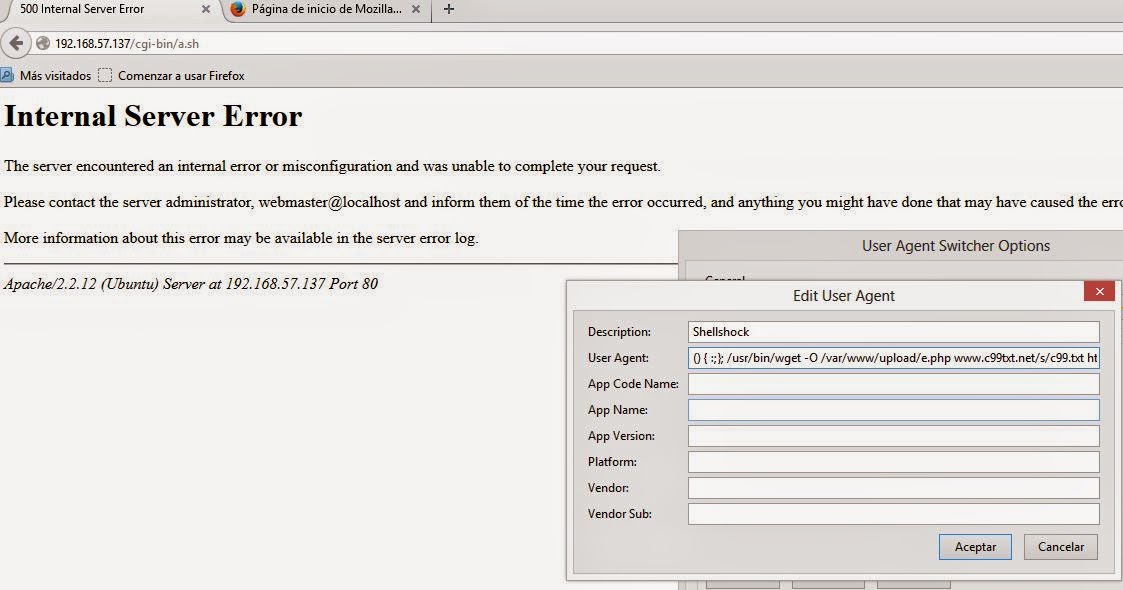Image resolution: width=1123 pixels, height=590 pixels.
Task: Click the App Version input field
Action: pyautogui.click(x=894, y=435)
